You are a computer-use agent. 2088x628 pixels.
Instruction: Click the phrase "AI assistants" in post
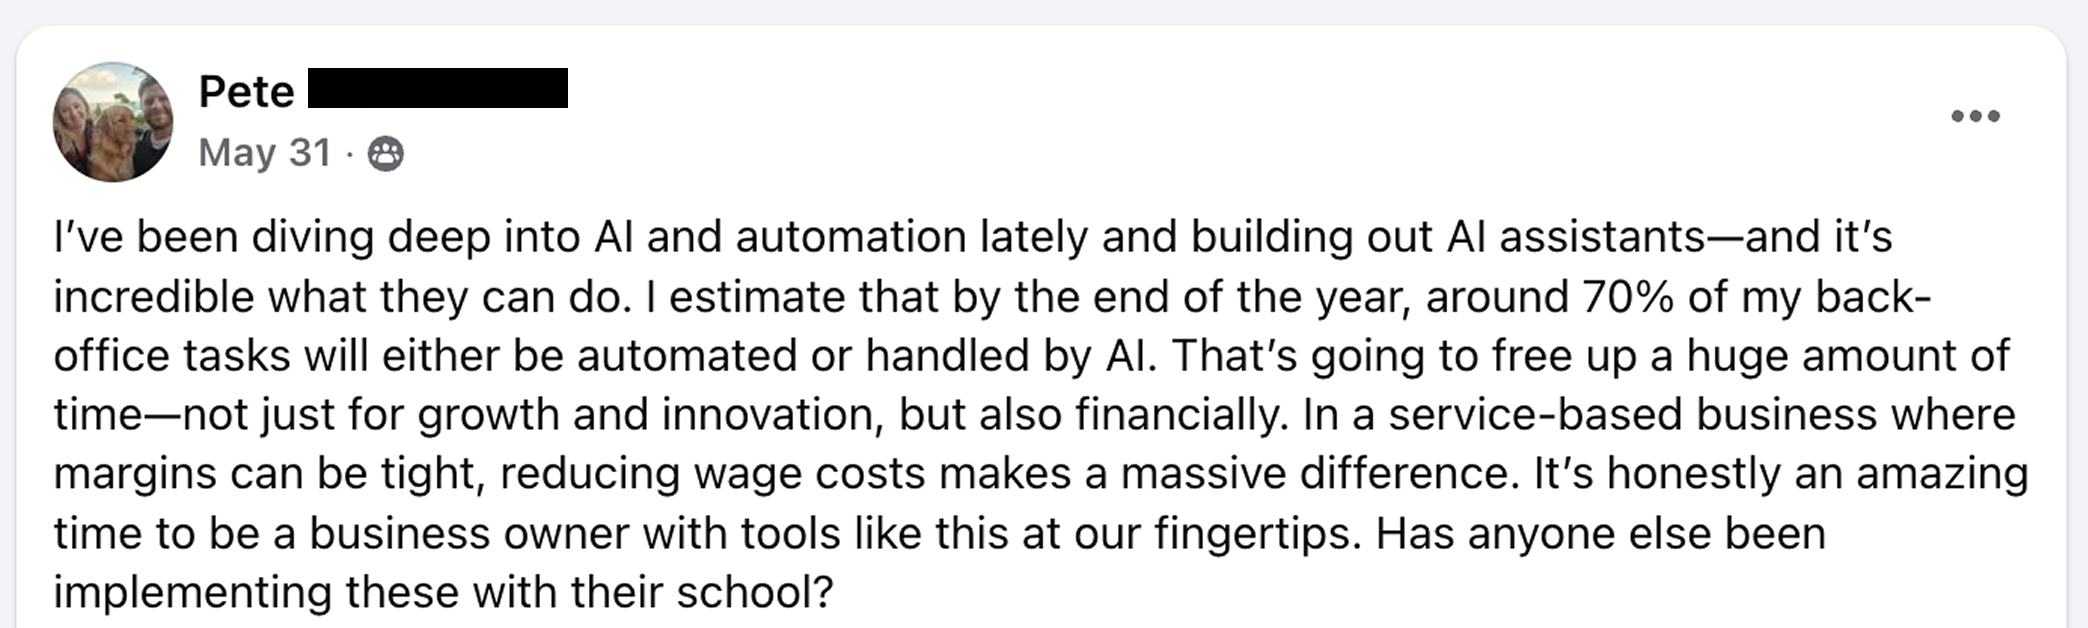click(x=1576, y=238)
